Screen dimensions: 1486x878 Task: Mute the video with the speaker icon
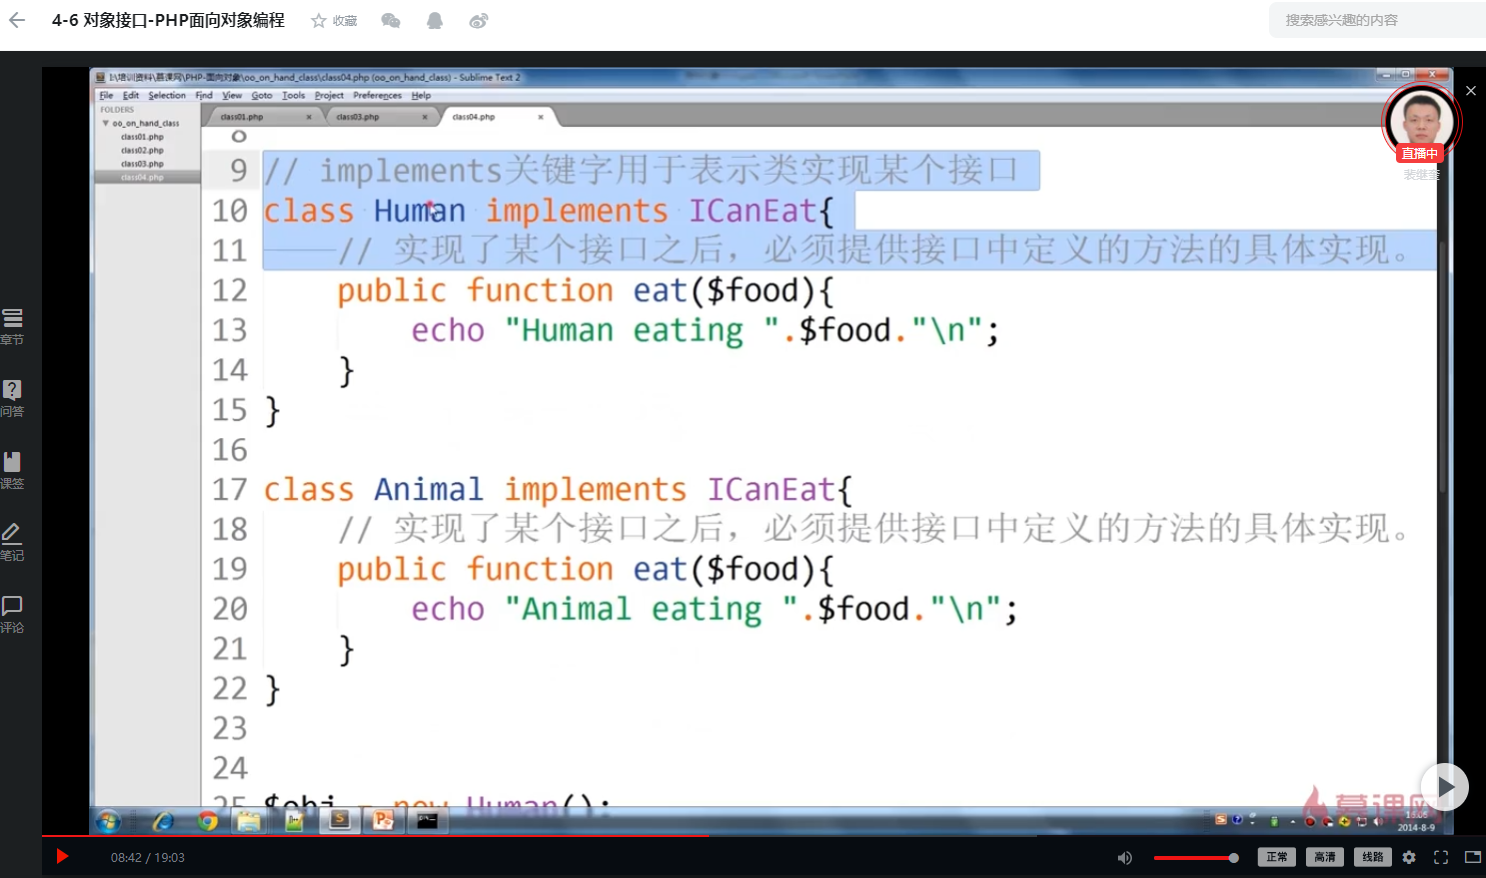[1125, 857]
